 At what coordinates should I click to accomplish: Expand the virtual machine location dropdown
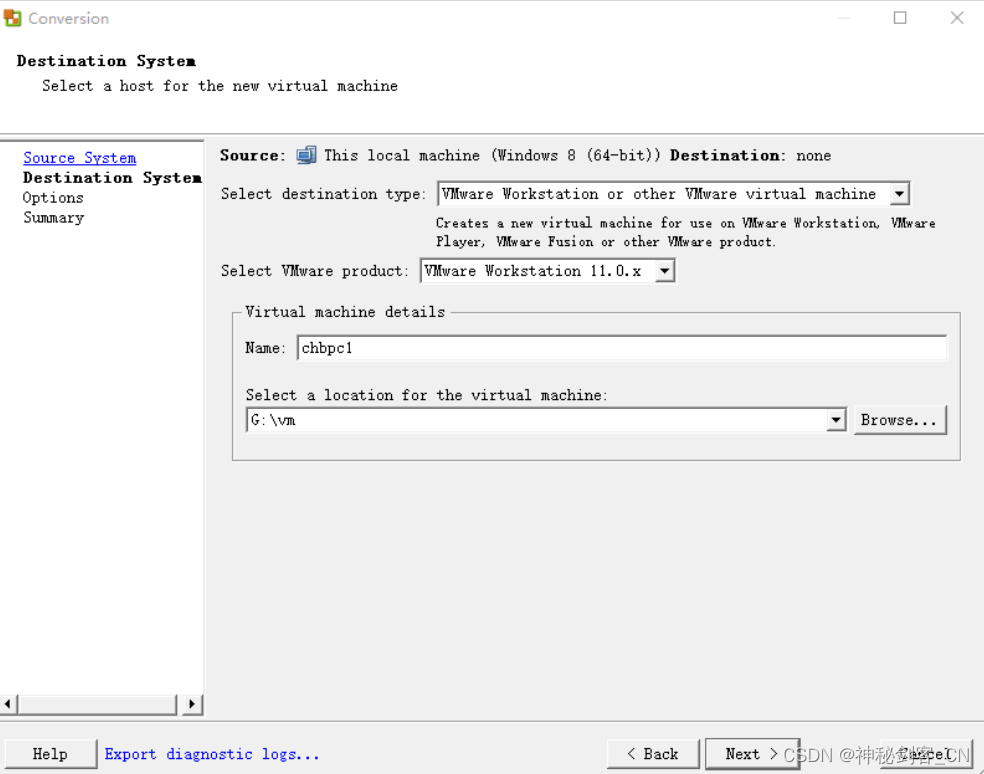click(x=836, y=420)
